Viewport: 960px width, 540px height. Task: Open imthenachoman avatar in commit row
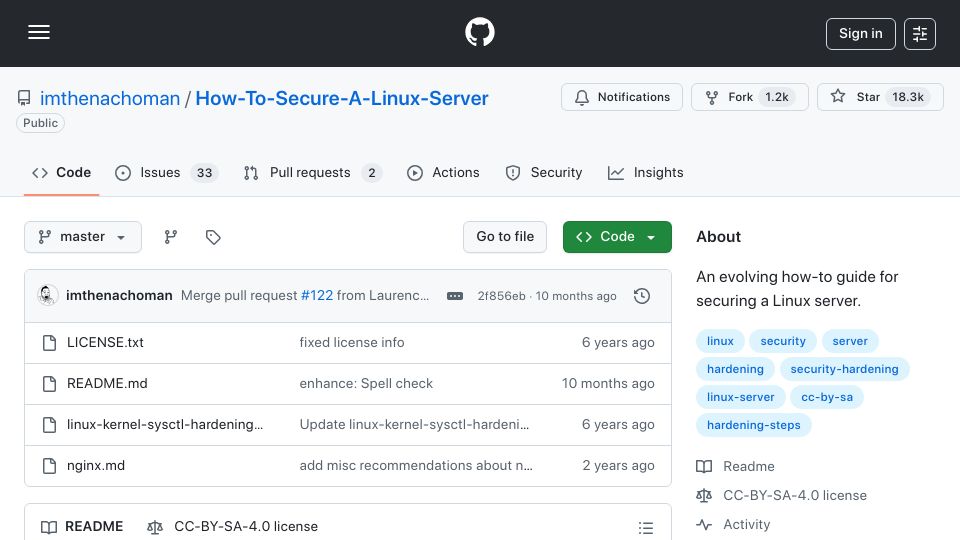click(x=48, y=296)
